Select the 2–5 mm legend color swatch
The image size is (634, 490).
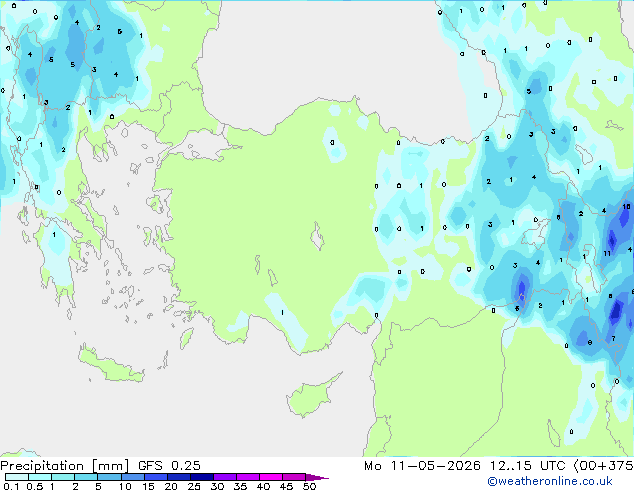(x=86, y=477)
